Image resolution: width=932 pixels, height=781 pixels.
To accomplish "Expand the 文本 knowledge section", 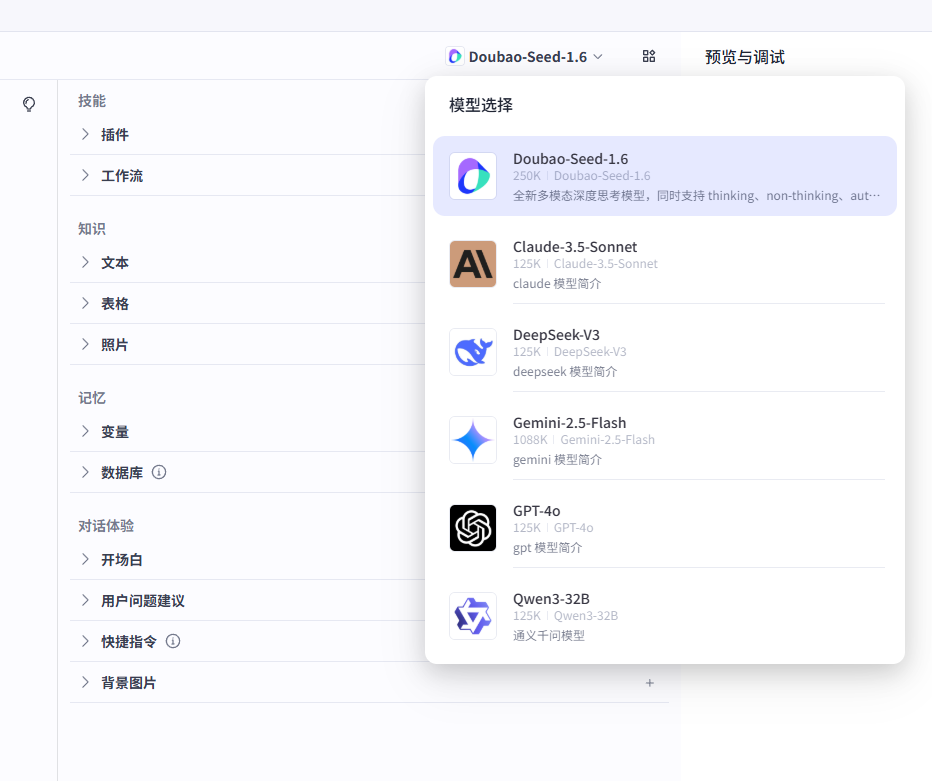I will pyautogui.click(x=85, y=262).
